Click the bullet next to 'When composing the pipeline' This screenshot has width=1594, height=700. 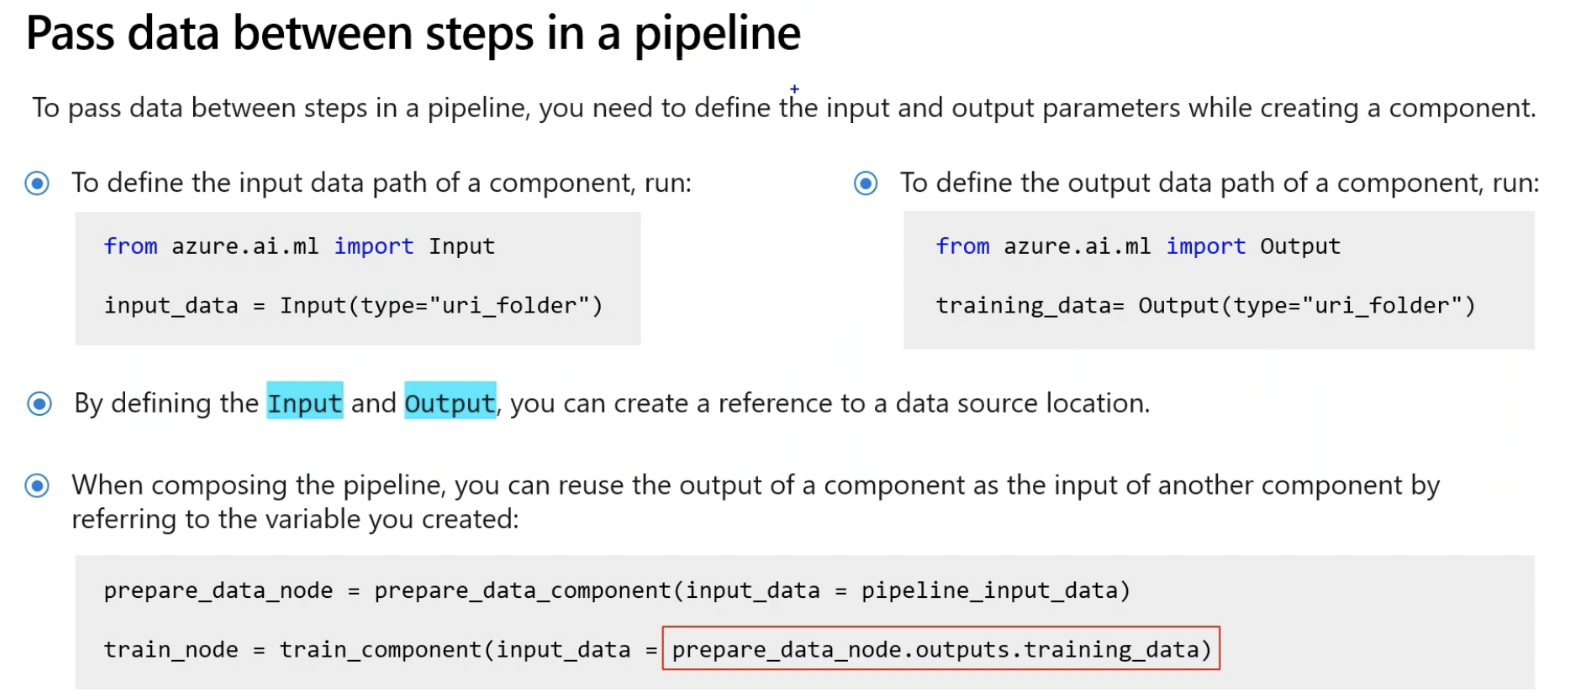point(37,486)
